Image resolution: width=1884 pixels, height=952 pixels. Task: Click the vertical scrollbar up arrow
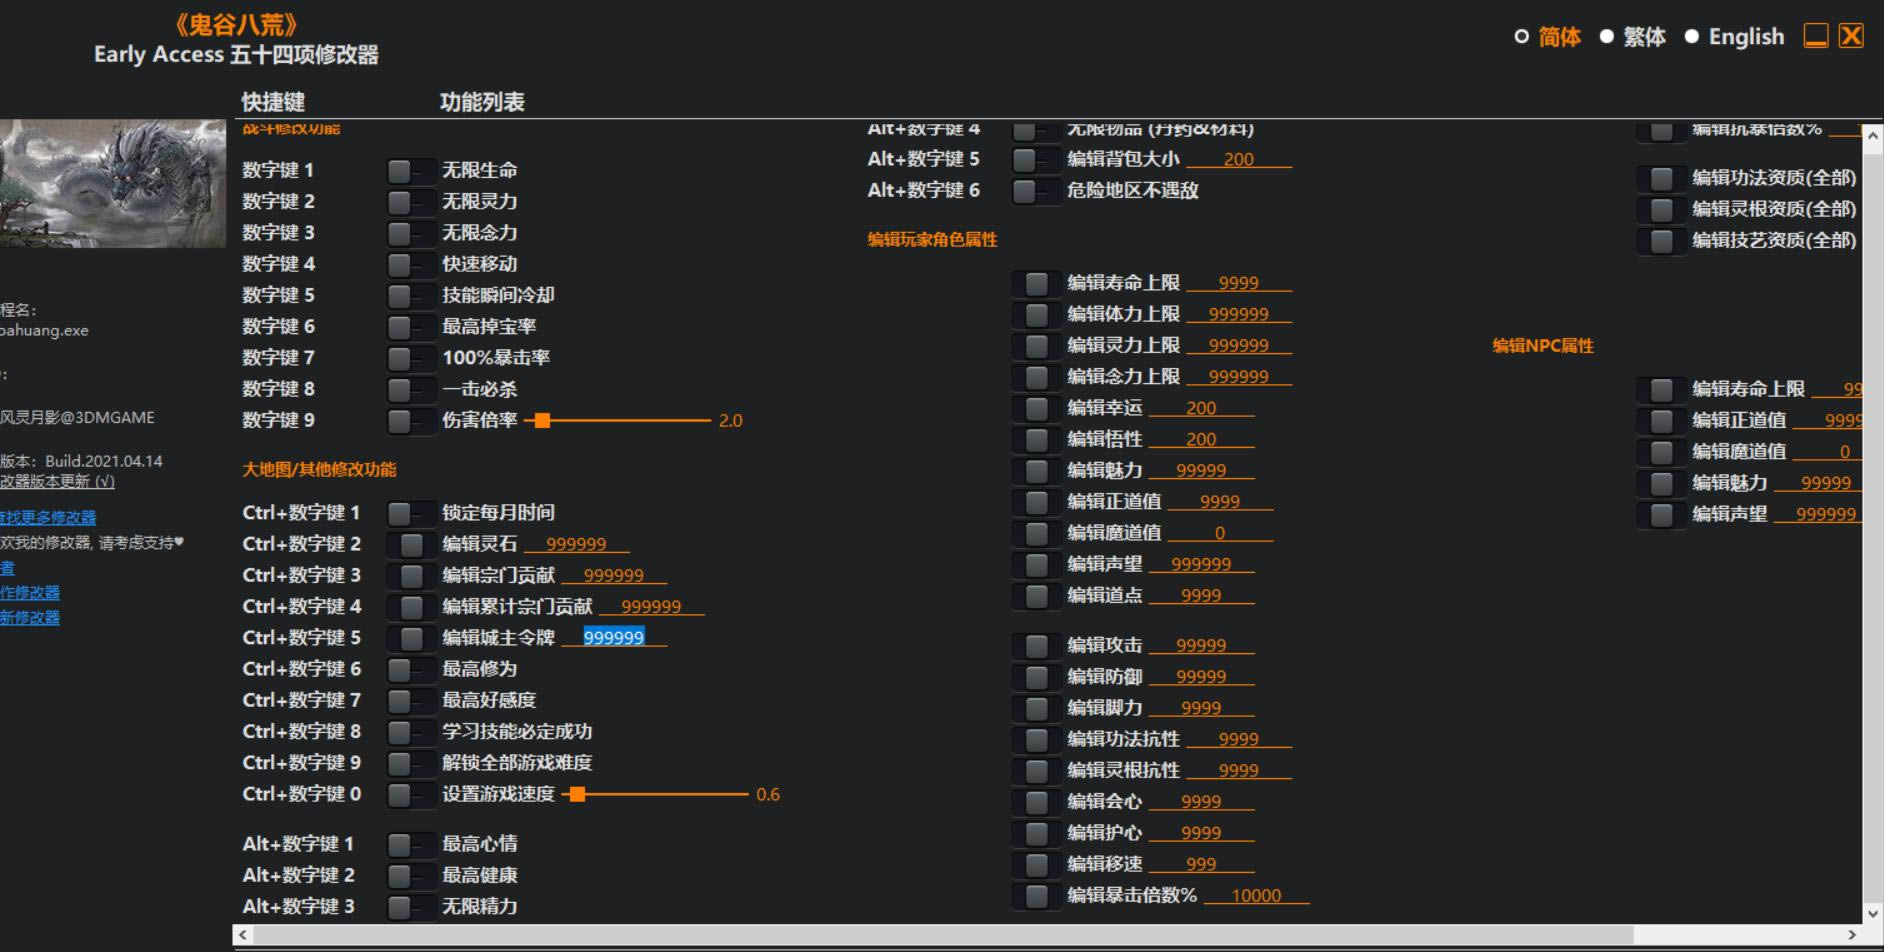coord(1872,135)
